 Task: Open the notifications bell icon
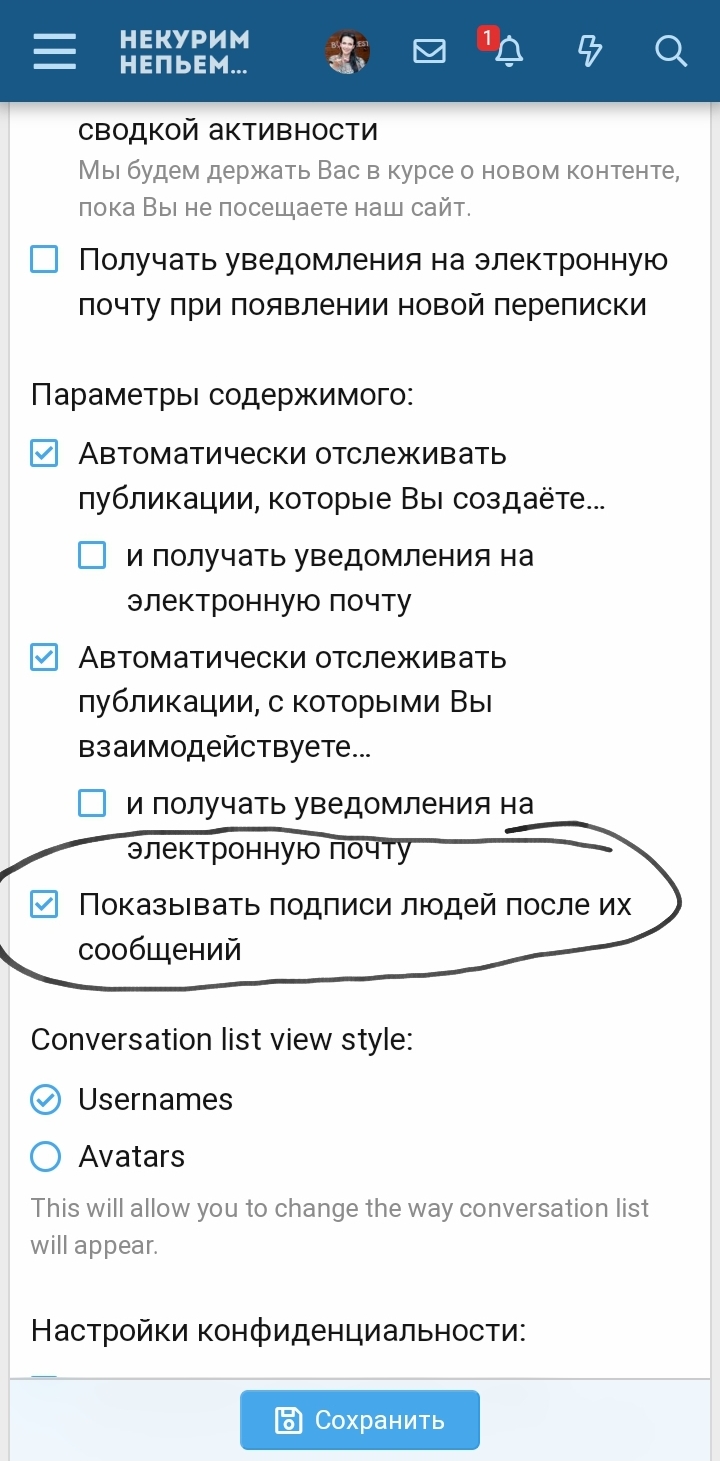click(510, 52)
